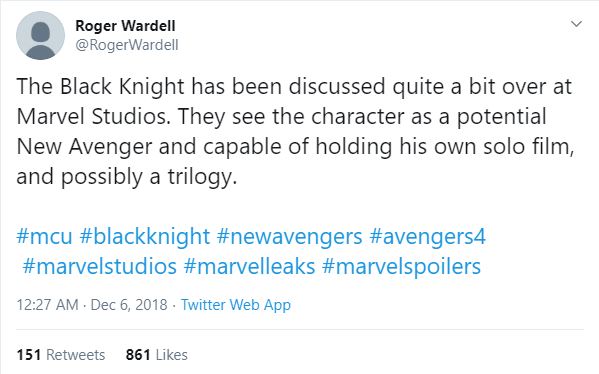Open the Roger Wardell display name
The height and width of the screenshot is (374, 599).
pyautogui.click(x=125, y=26)
